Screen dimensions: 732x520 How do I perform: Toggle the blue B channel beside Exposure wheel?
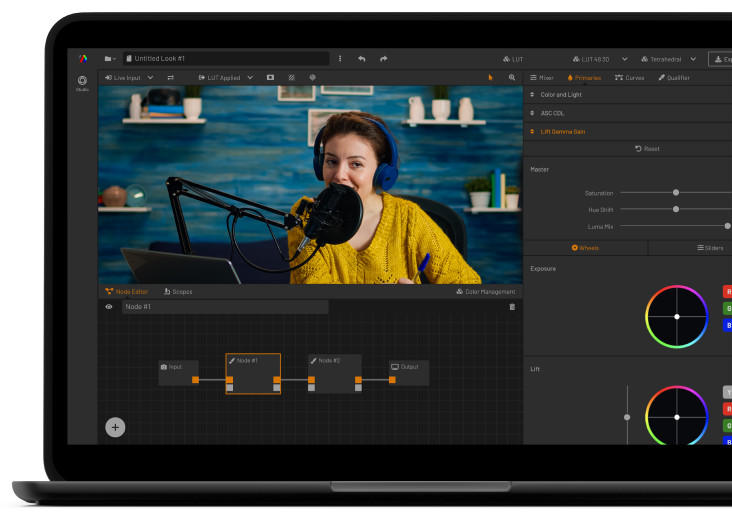coord(727,325)
